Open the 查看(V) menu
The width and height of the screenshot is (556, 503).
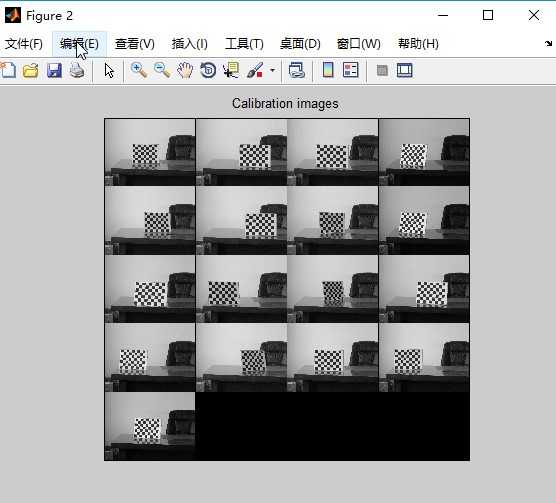point(135,44)
